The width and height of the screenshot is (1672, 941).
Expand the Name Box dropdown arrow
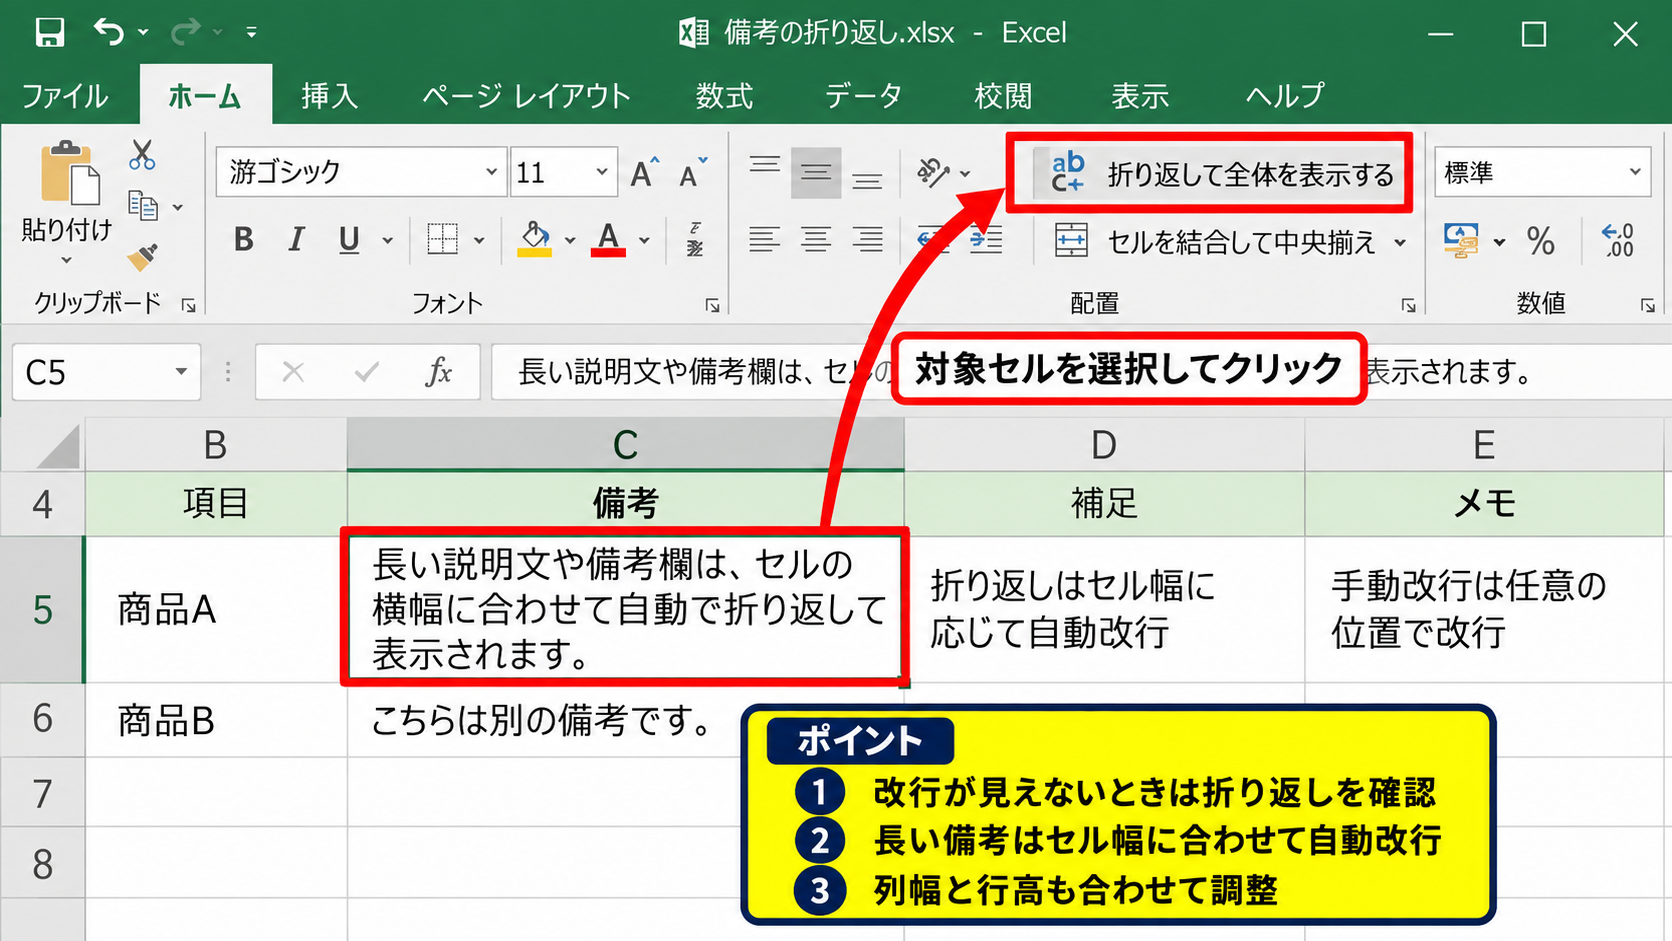pyautogui.click(x=181, y=372)
